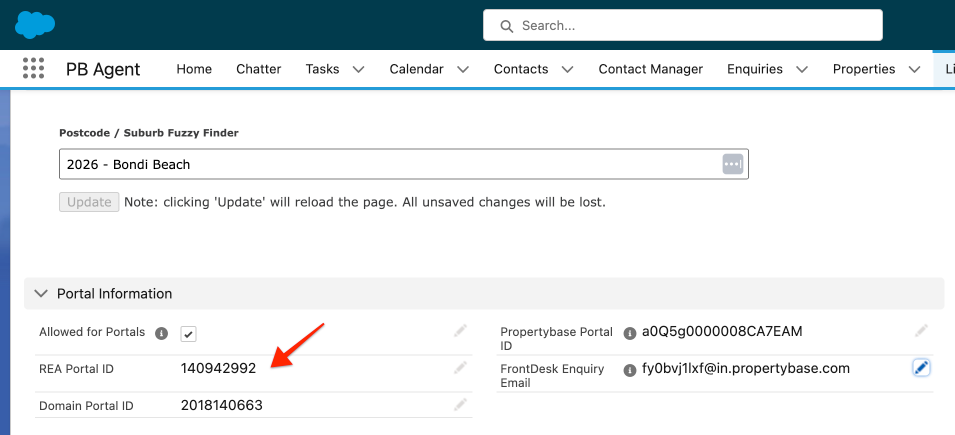
Task: Click the Search field at top
Action: (682, 25)
